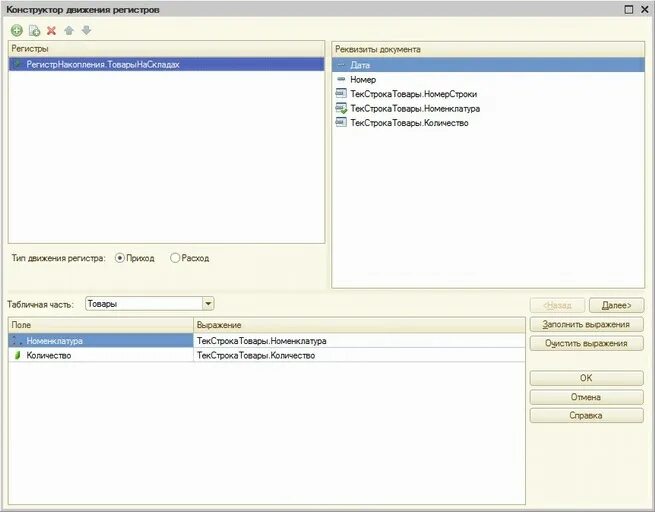
Task: Click the Регистры column header
Action: pyautogui.click(x=166, y=48)
